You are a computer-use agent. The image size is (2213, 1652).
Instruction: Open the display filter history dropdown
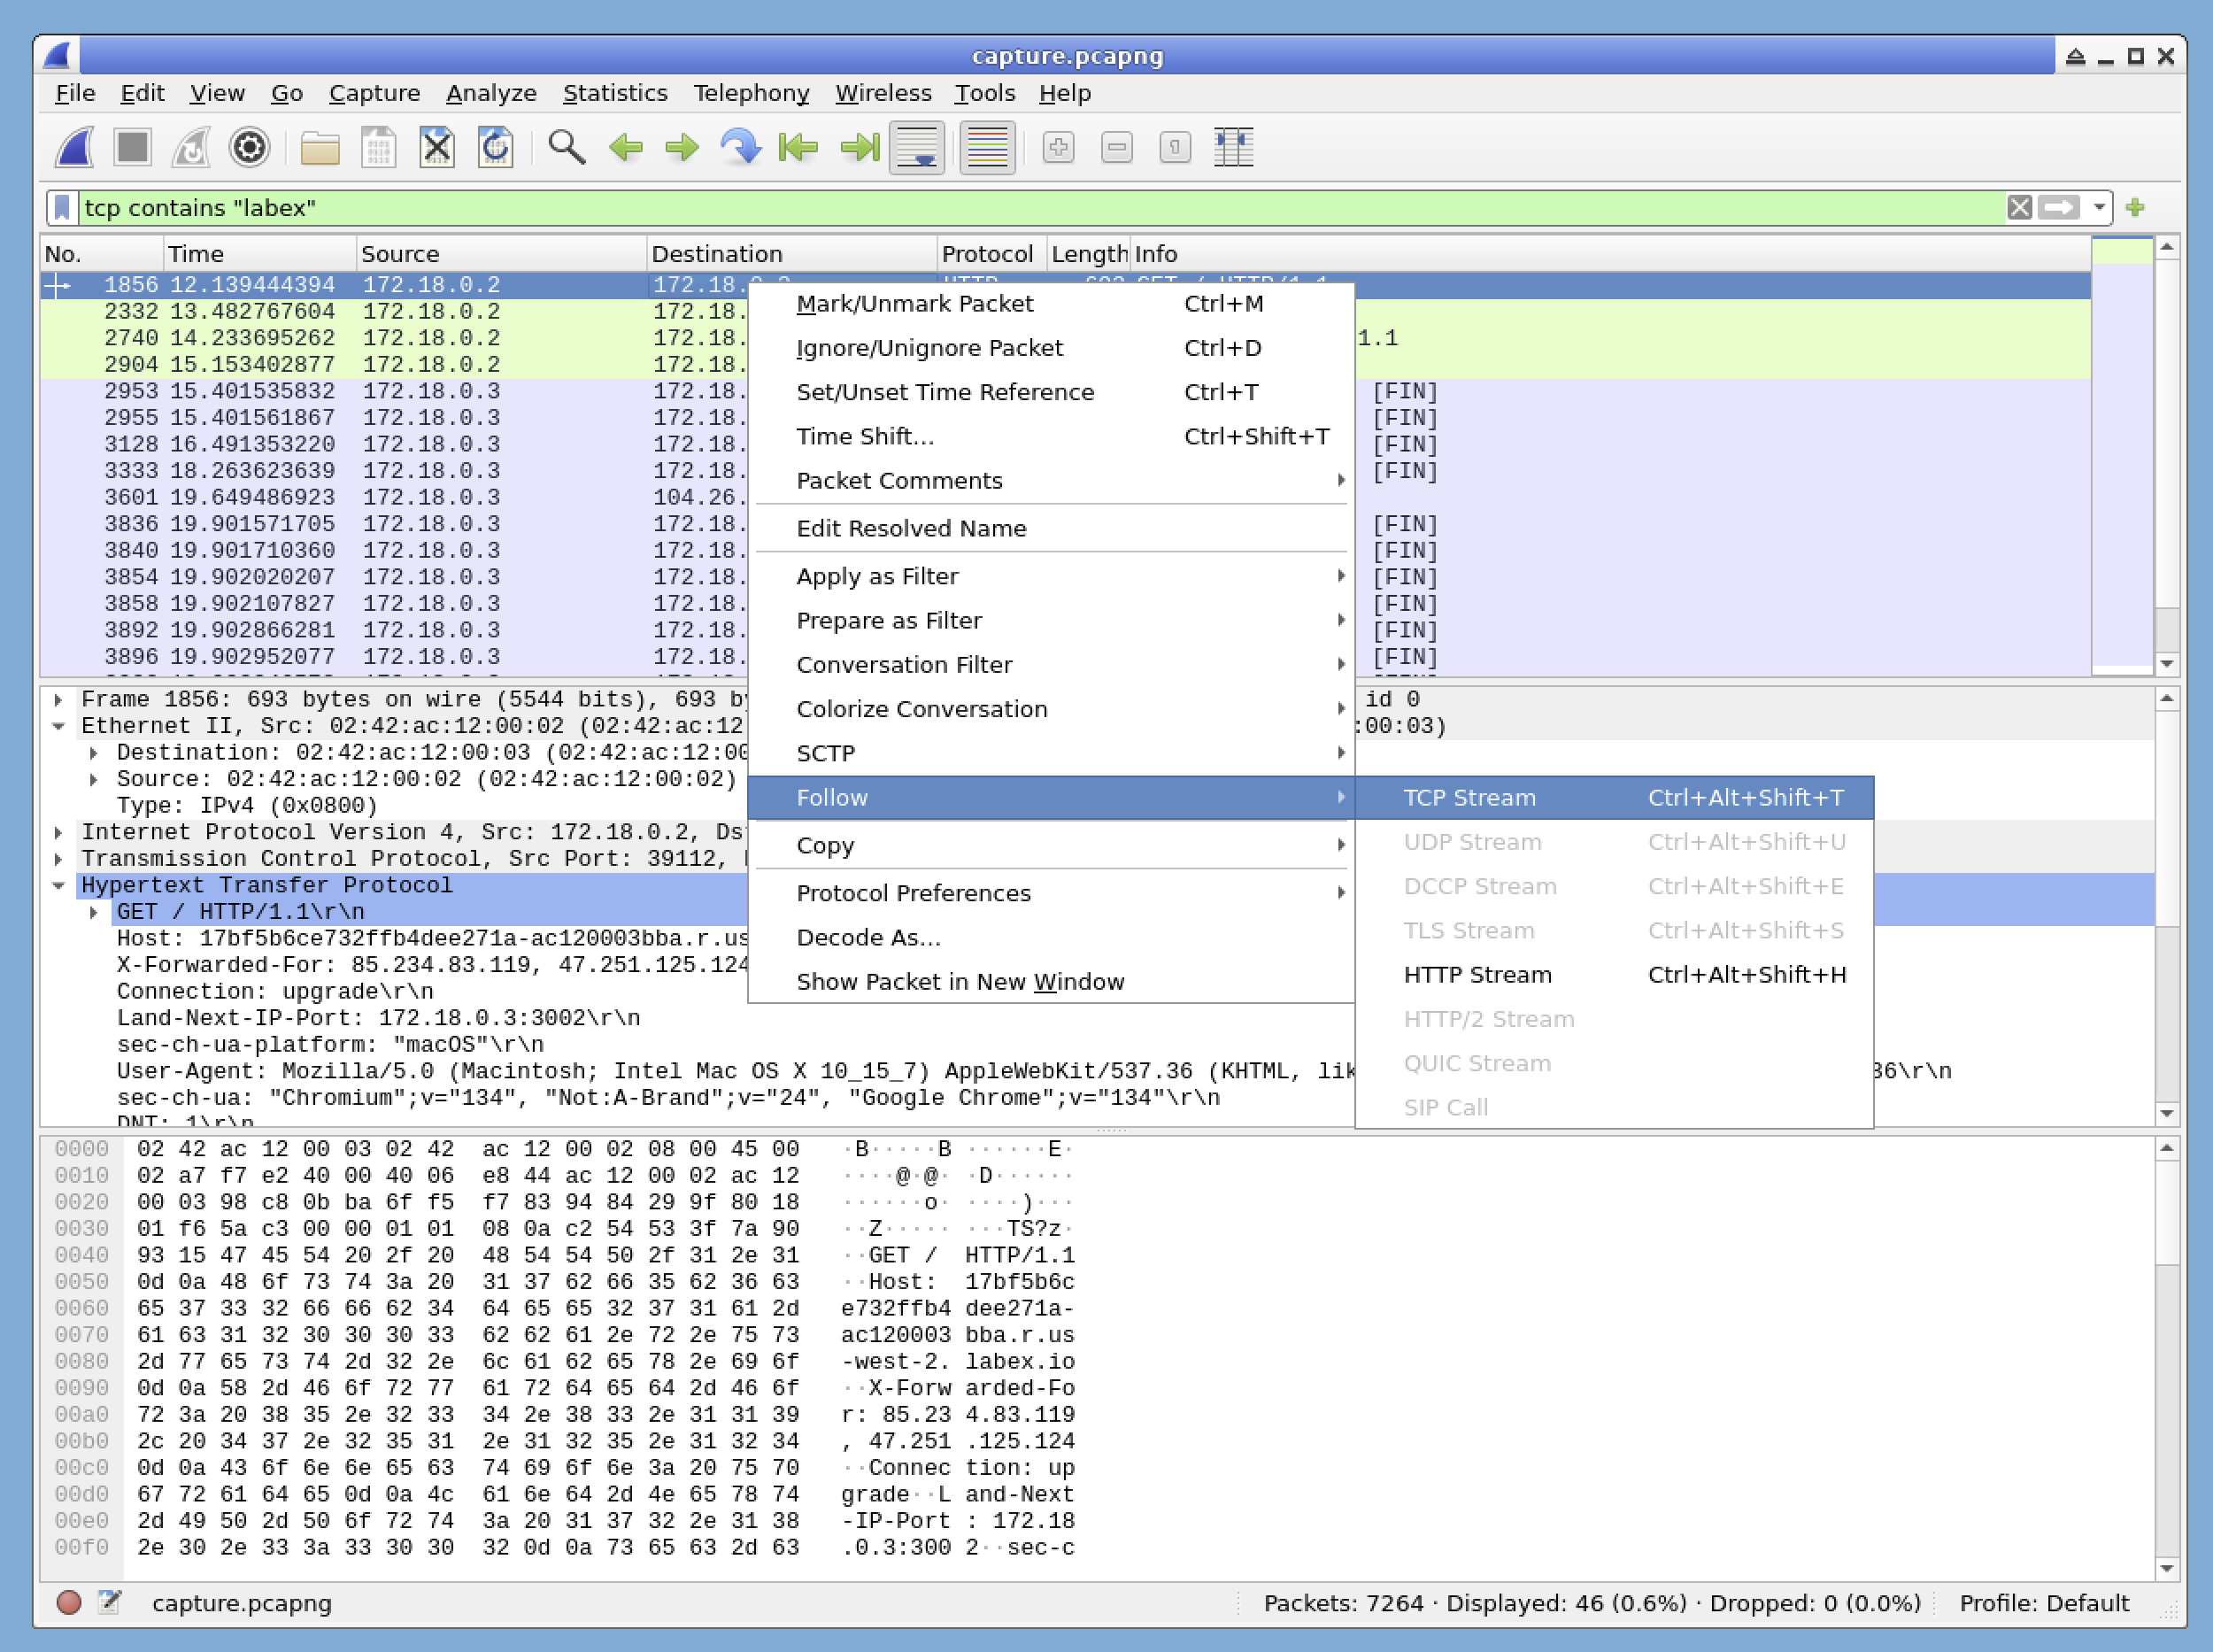(x=2097, y=208)
